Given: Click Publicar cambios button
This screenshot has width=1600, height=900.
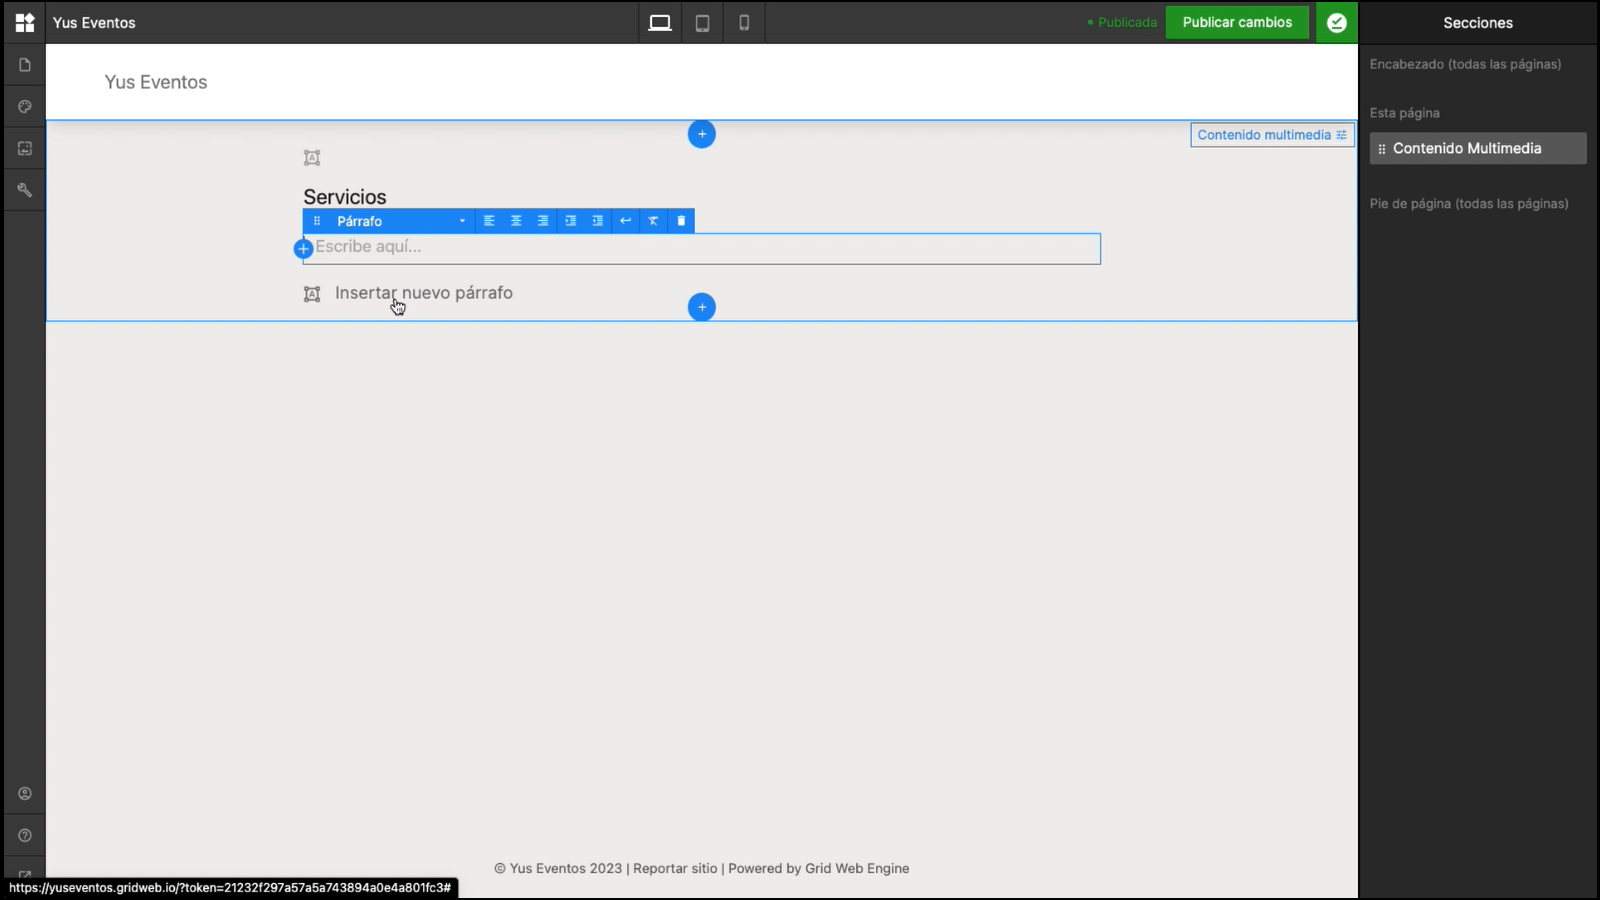Looking at the screenshot, I should (x=1237, y=22).
